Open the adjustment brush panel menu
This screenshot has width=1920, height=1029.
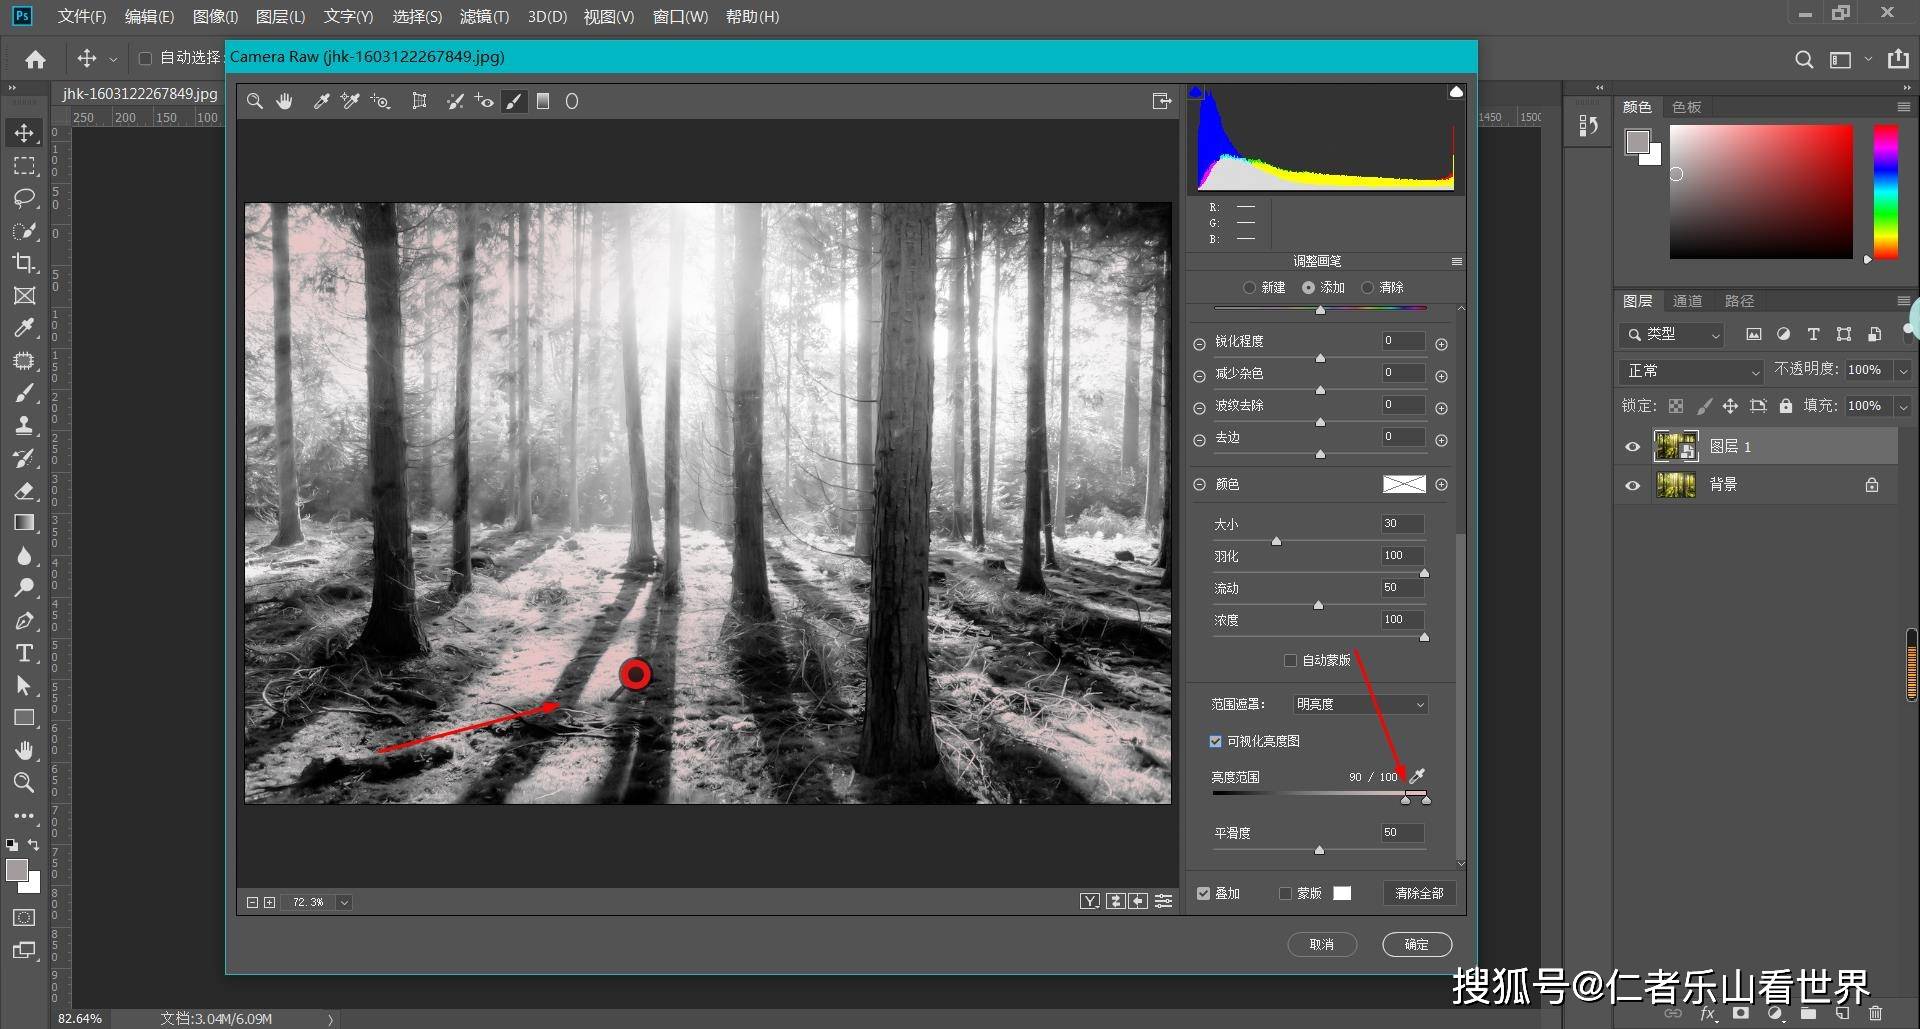click(x=1456, y=262)
